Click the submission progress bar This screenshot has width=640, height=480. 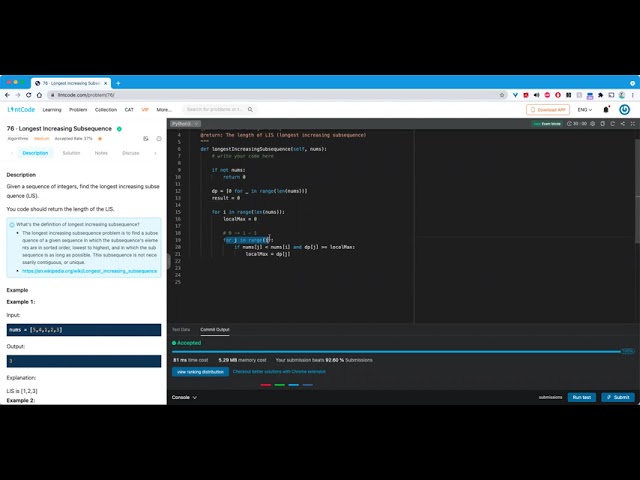tap(396, 351)
